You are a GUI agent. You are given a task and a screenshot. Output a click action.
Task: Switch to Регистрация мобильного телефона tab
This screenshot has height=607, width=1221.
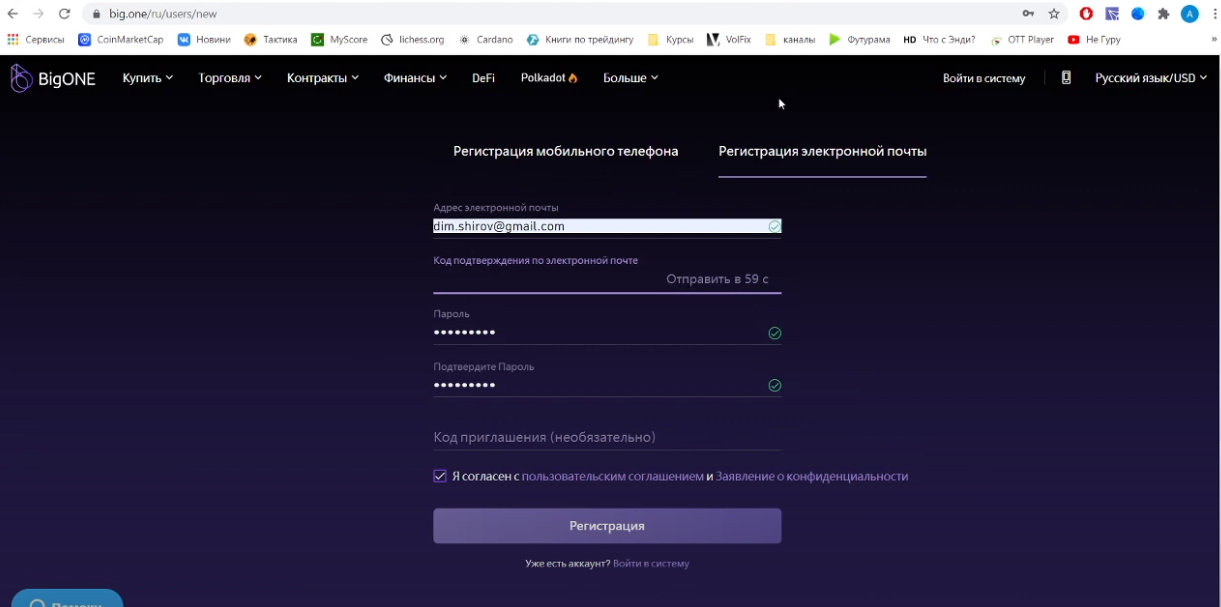point(566,151)
